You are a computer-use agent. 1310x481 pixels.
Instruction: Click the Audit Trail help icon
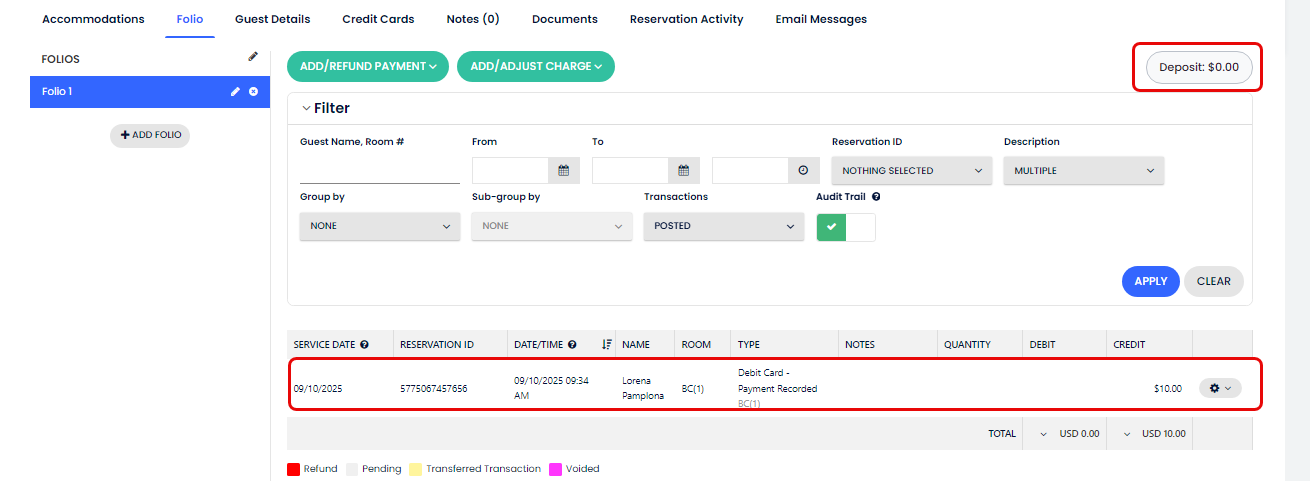point(875,197)
